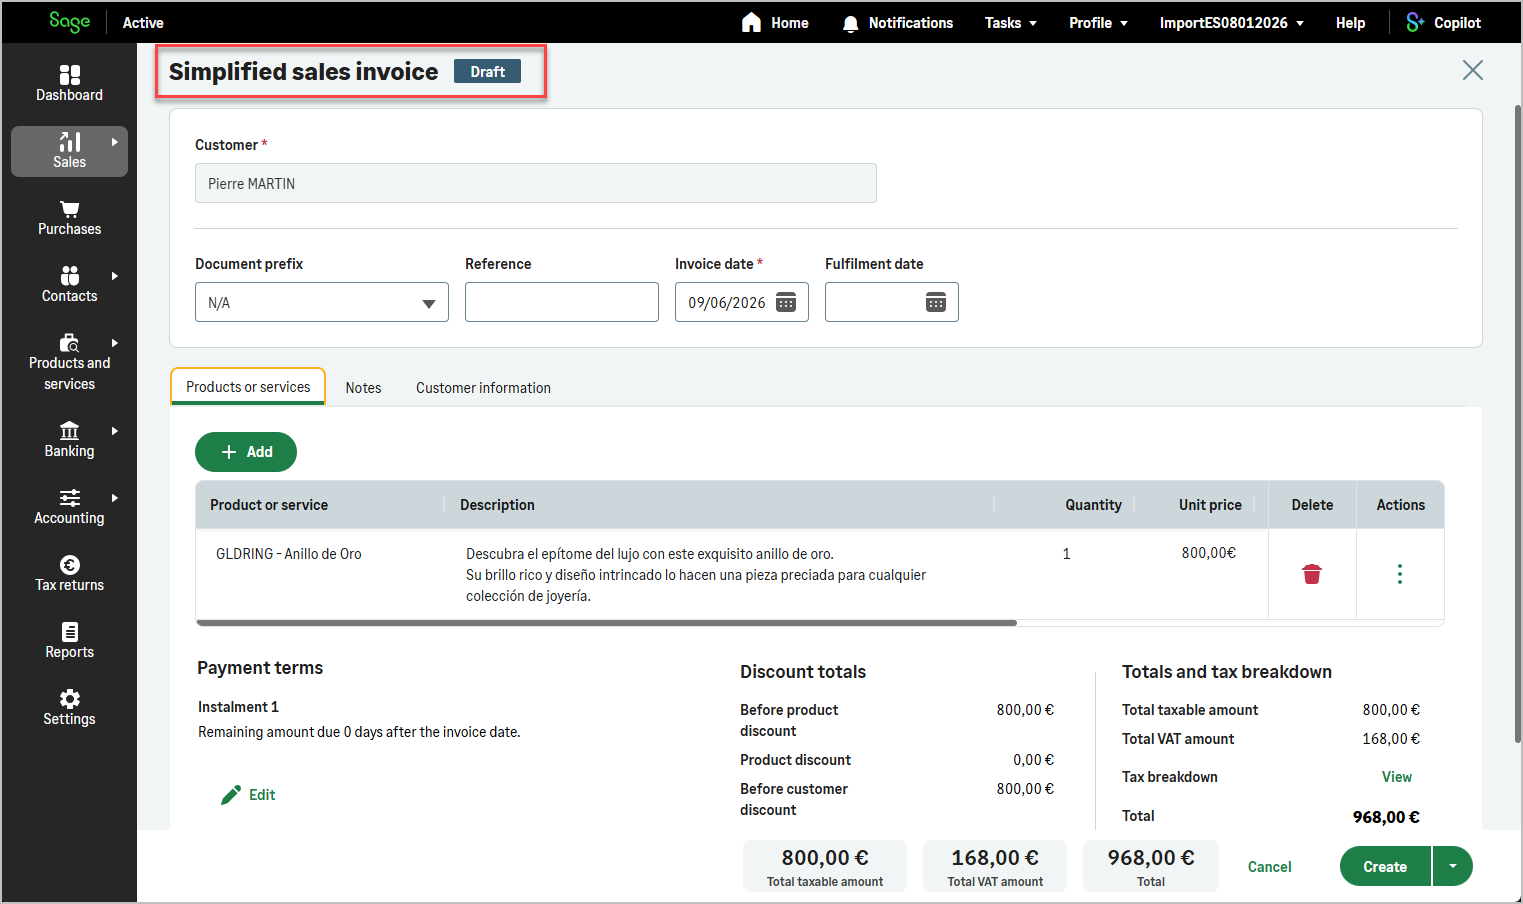Viewport: 1523px width, 904px height.
Task: Open the Help menu
Action: pyautogui.click(x=1350, y=22)
